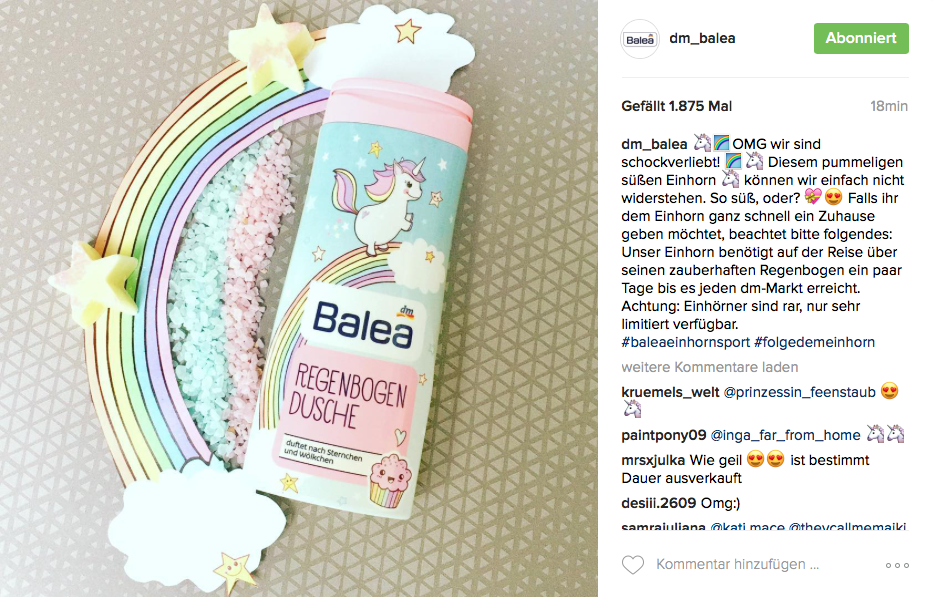
Task: Click the Balea shower gel post photo
Action: coord(299,298)
